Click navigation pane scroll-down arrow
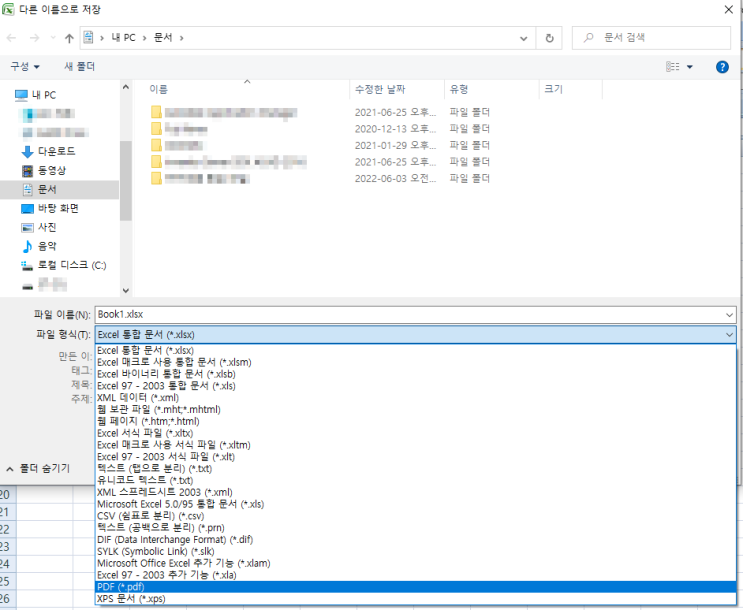The height and width of the screenshot is (610, 743). (126, 290)
